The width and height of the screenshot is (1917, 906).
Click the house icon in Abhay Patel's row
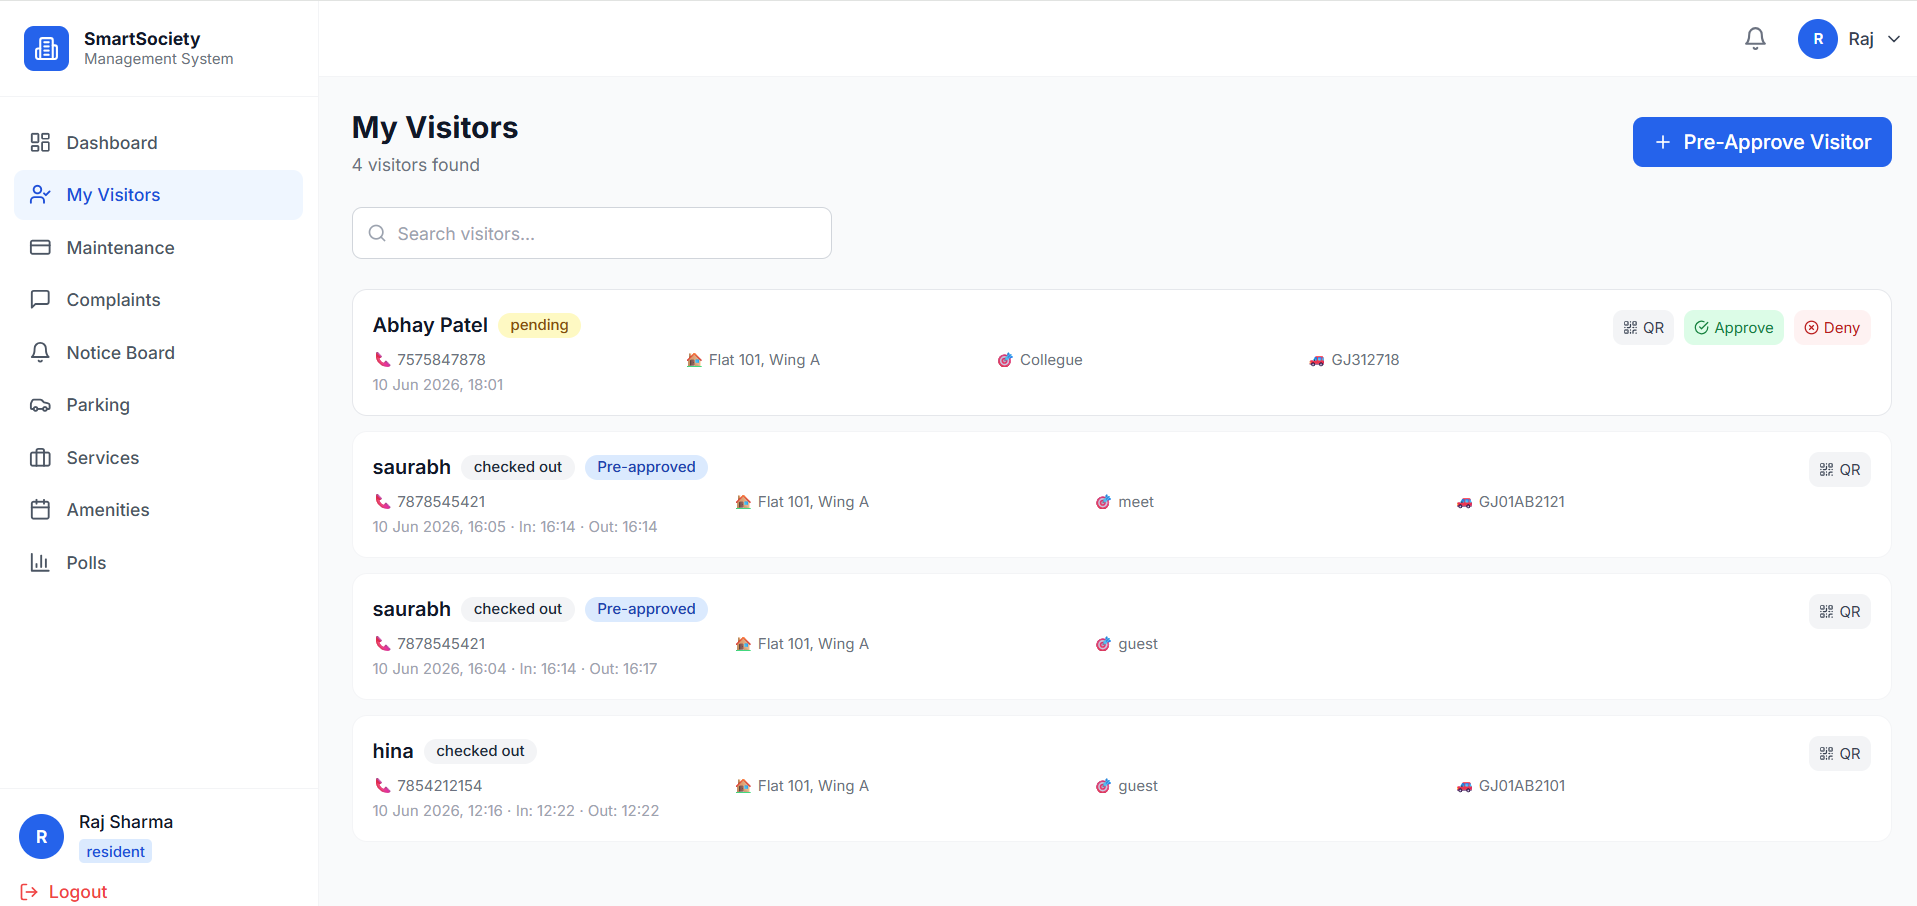point(694,360)
